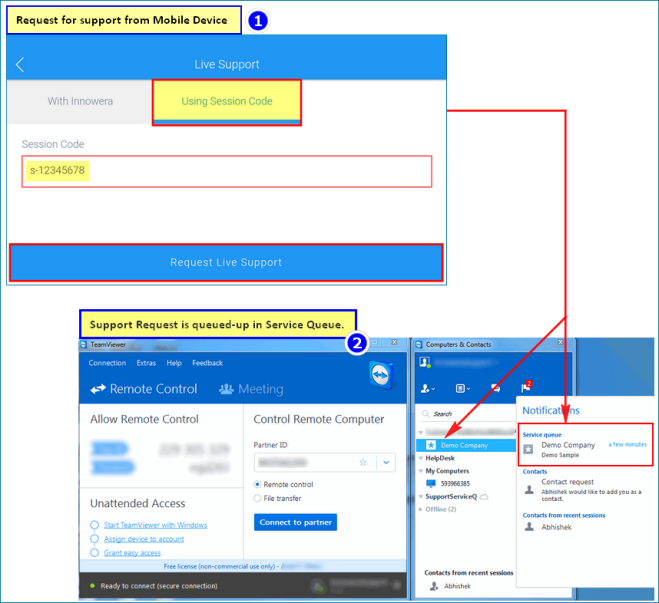Click the cloud icon next to SupportServiceQ
Image resolution: width=659 pixels, height=603 pixels.
pyautogui.click(x=484, y=497)
